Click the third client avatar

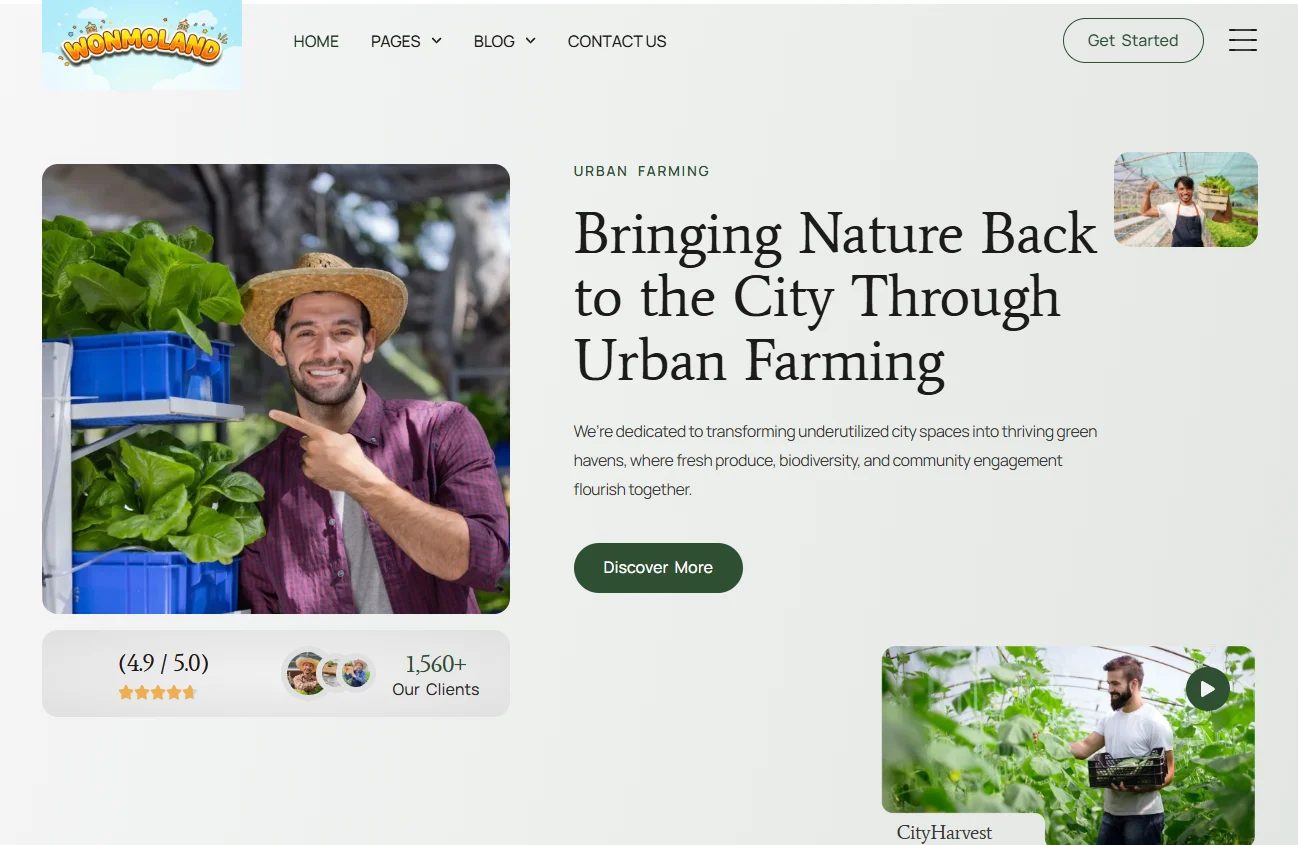point(357,673)
